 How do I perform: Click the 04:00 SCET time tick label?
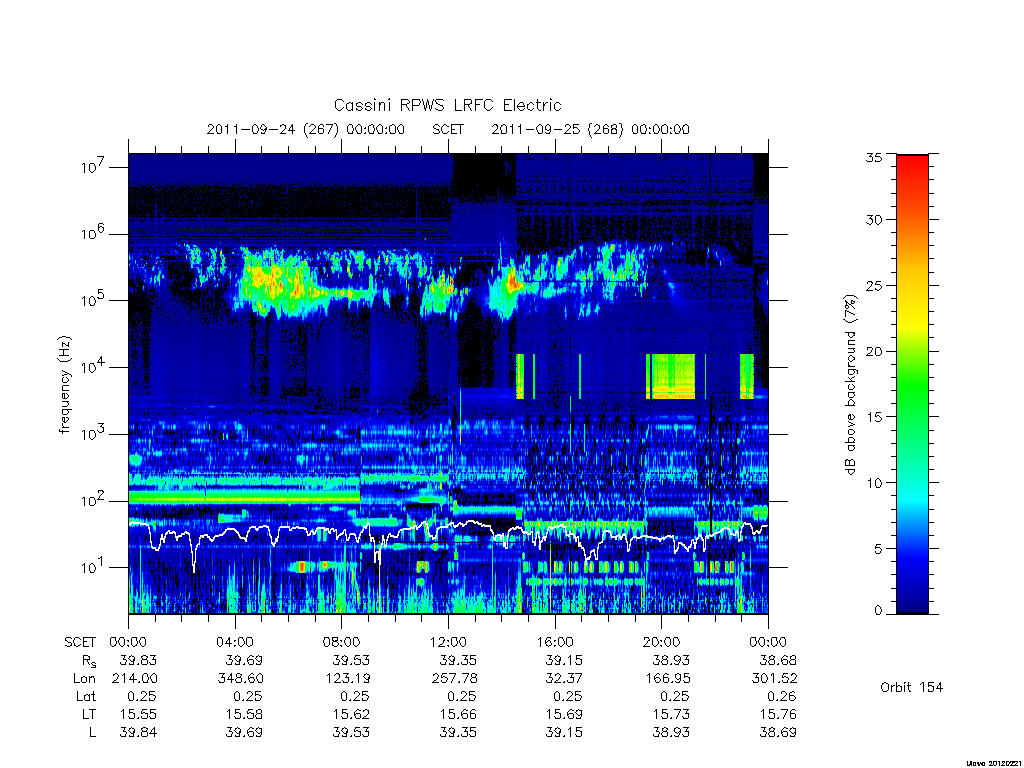tap(235, 642)
